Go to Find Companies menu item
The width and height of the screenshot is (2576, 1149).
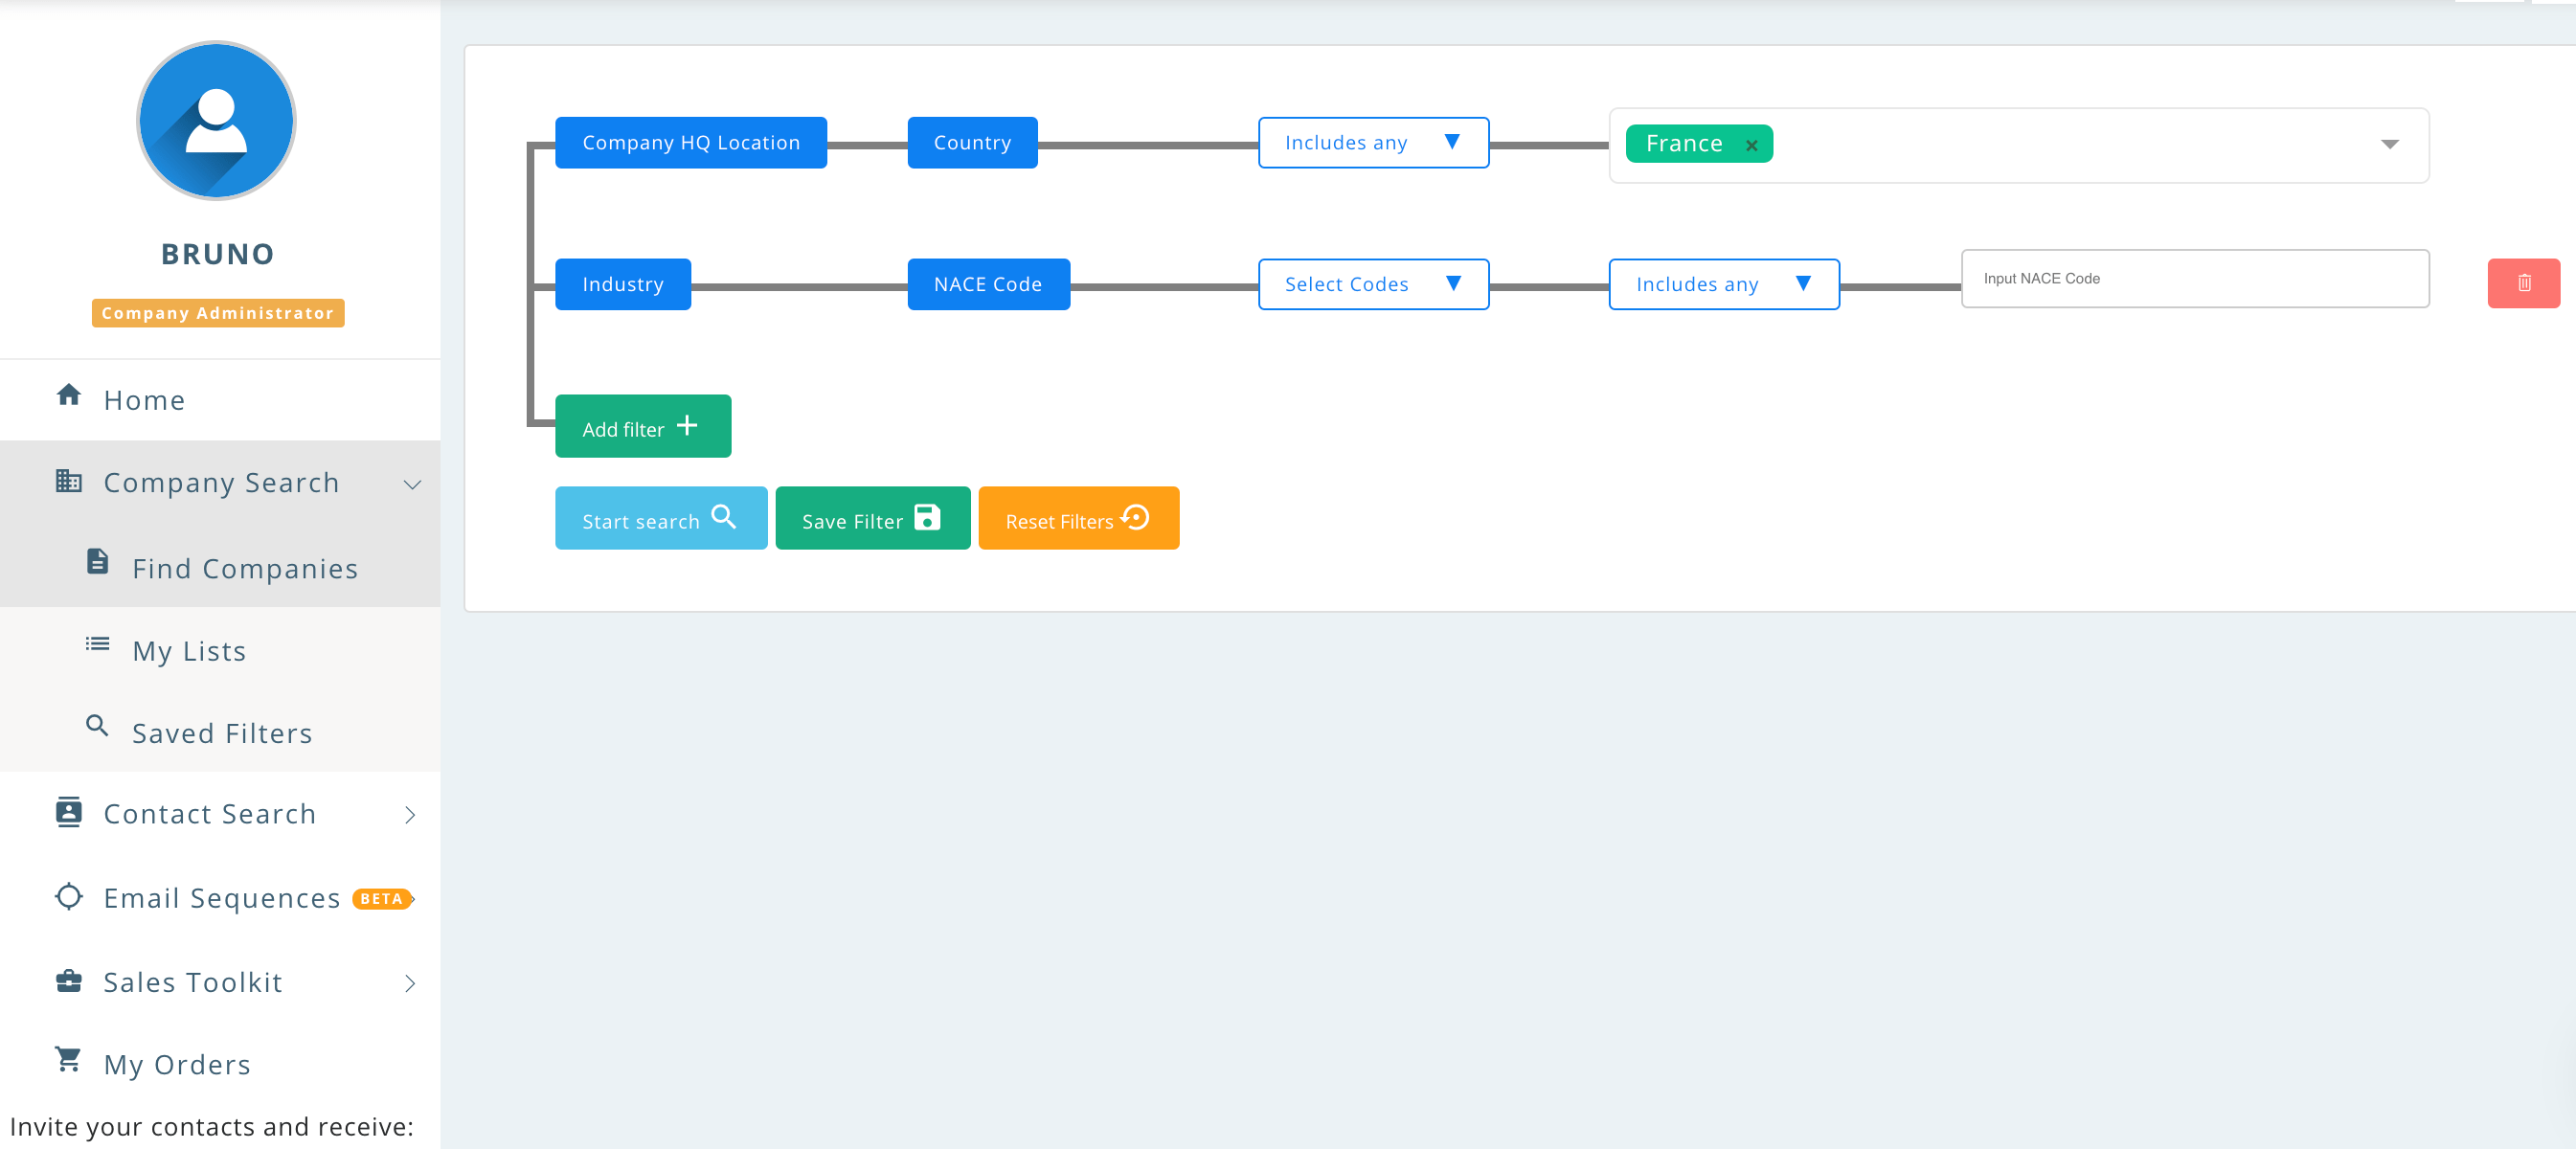point(244,569)
